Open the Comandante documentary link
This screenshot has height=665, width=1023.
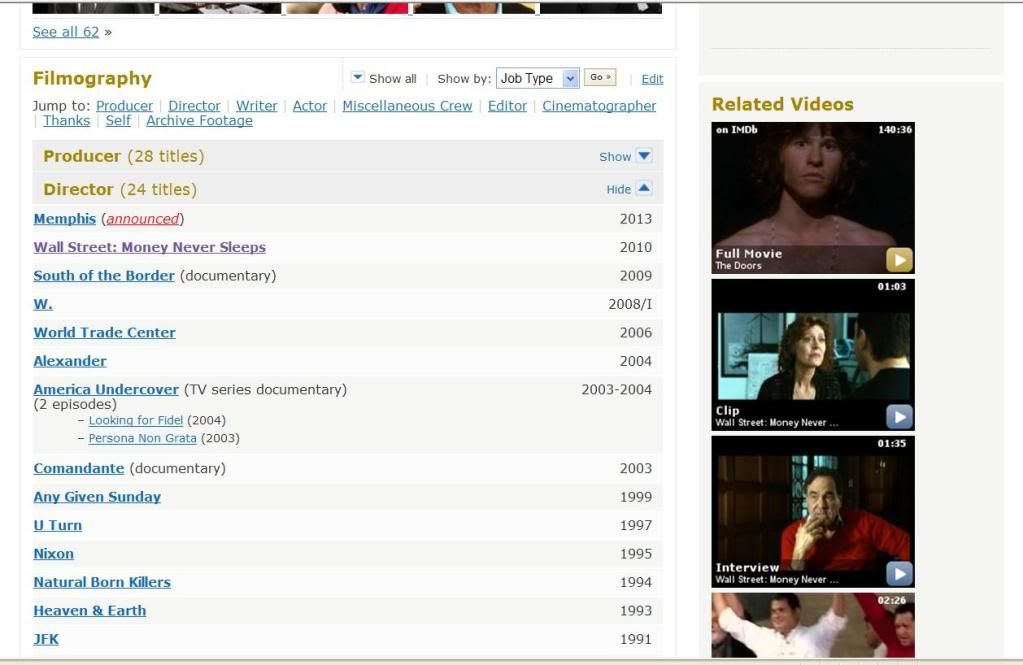(x=78, y=469)
